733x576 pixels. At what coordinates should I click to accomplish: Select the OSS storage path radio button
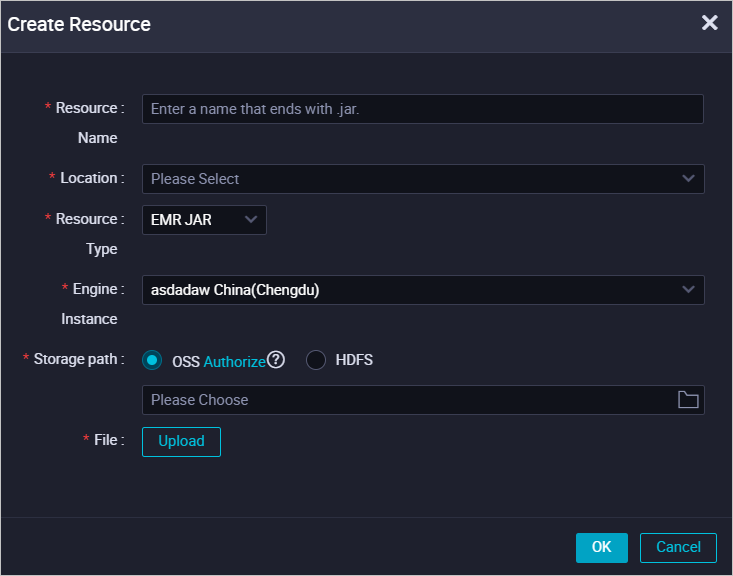(152, 360)
